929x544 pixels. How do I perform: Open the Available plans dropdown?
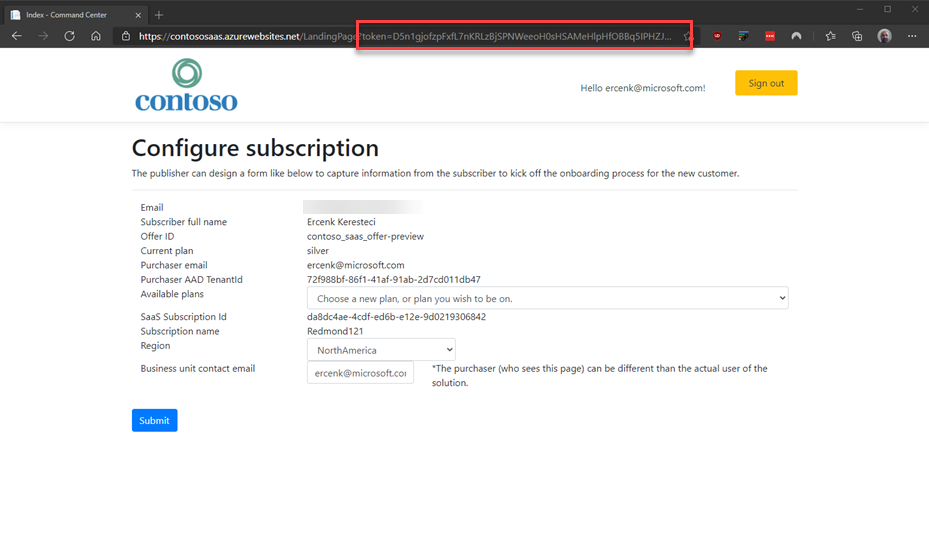click(547, 298)
